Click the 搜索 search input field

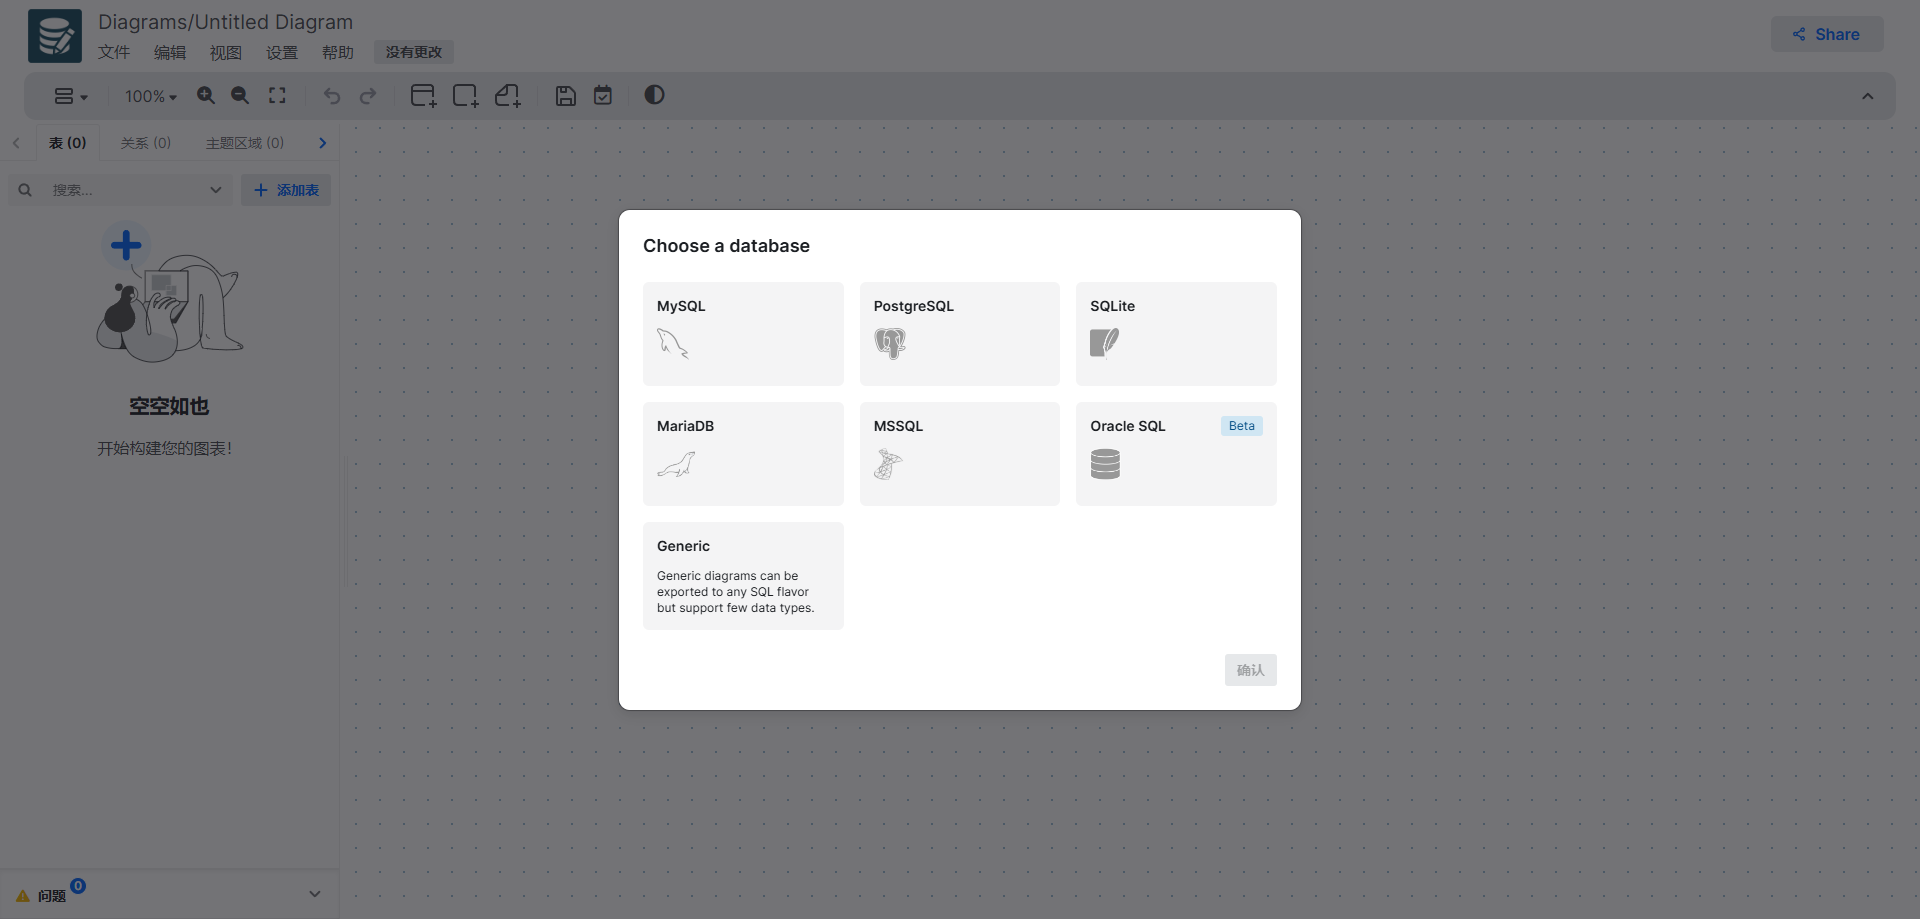(125, 190)
